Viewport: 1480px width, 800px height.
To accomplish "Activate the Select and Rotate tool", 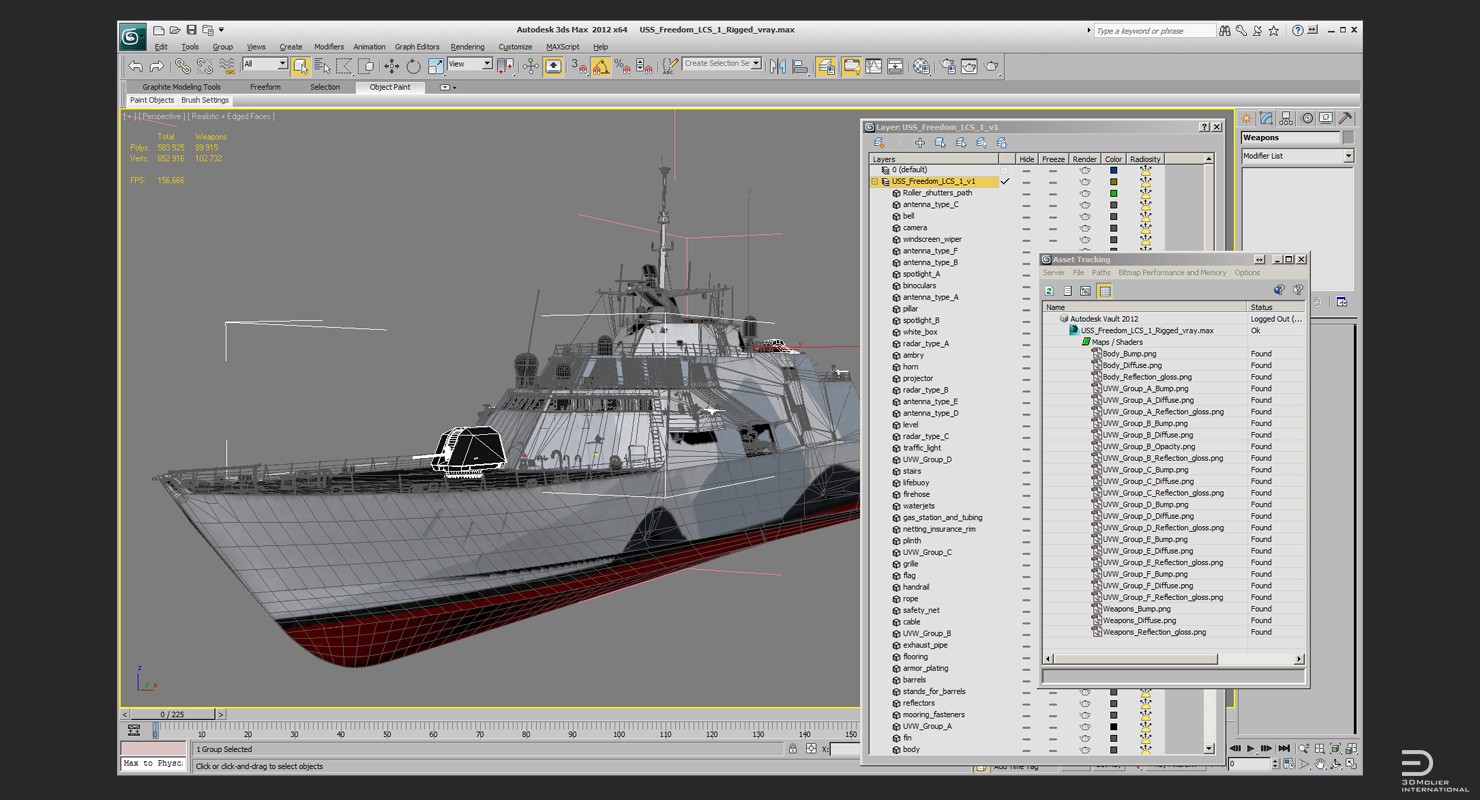I will click(413, 66).
